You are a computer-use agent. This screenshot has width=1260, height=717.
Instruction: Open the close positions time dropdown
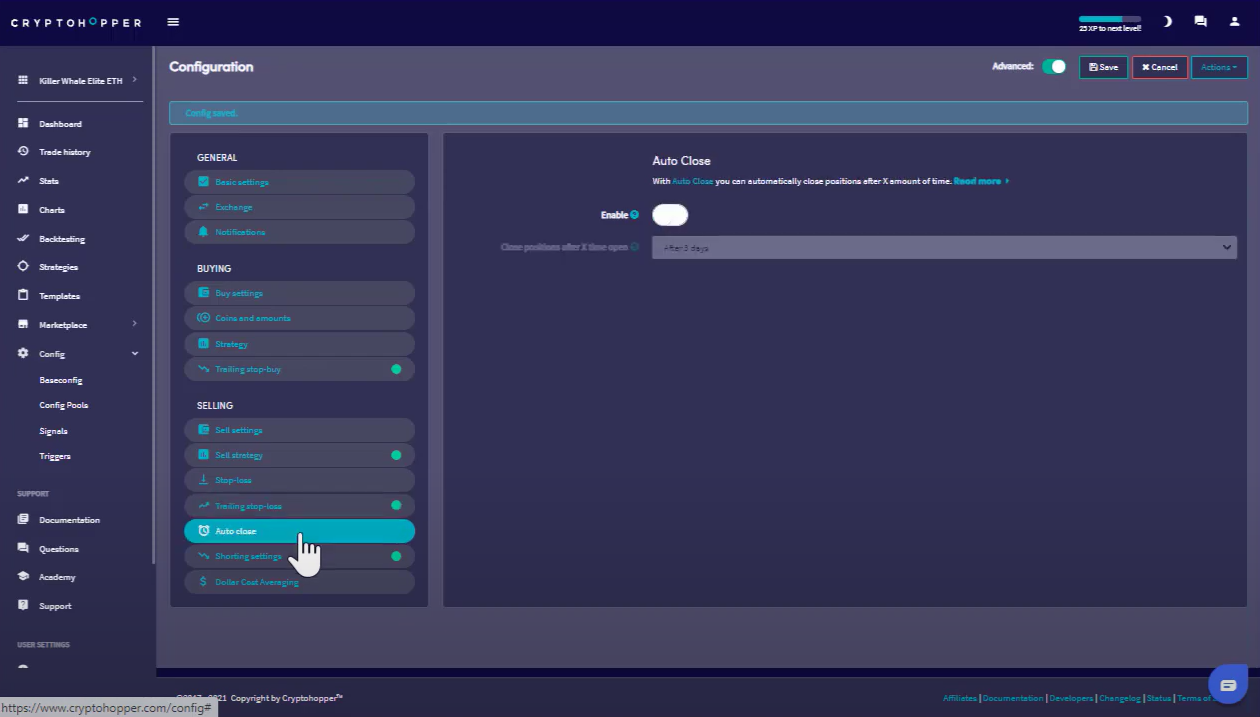(944, 247)
